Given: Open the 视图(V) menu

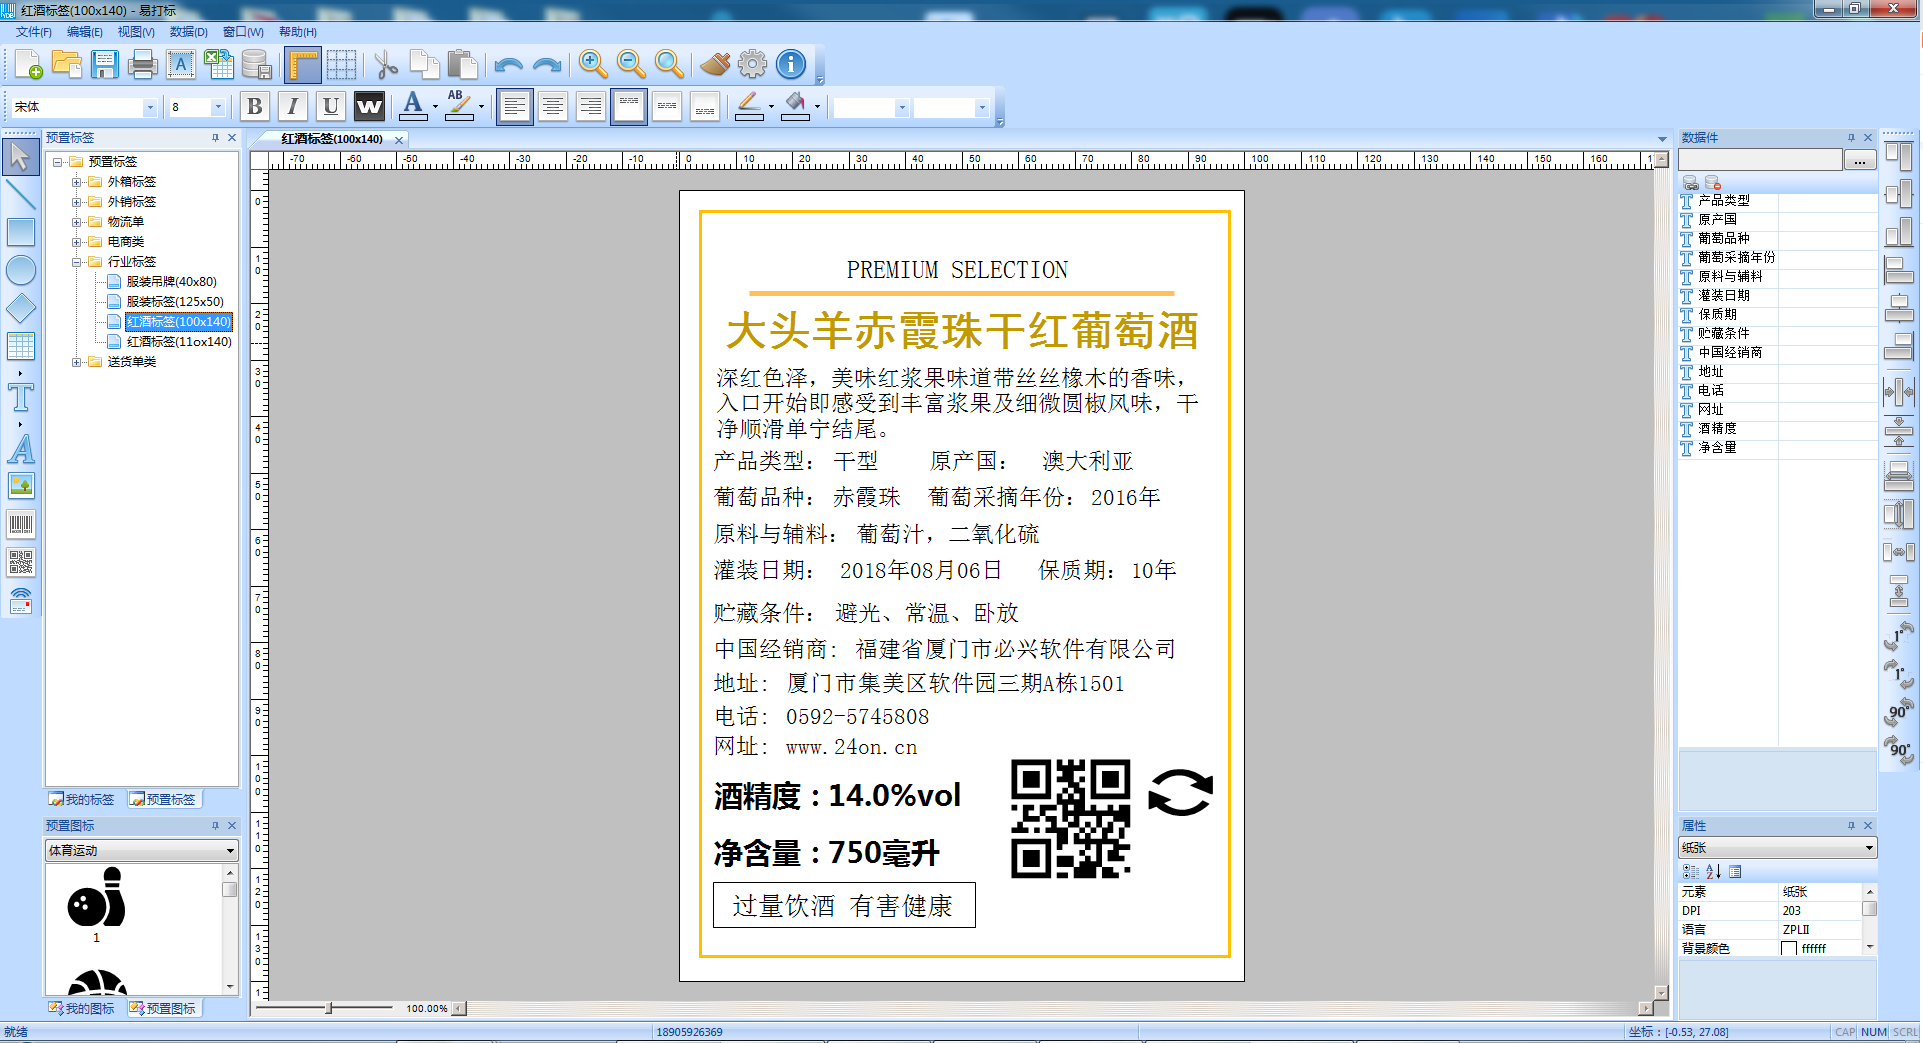Looking at the screenshot, I should (136, 32).
